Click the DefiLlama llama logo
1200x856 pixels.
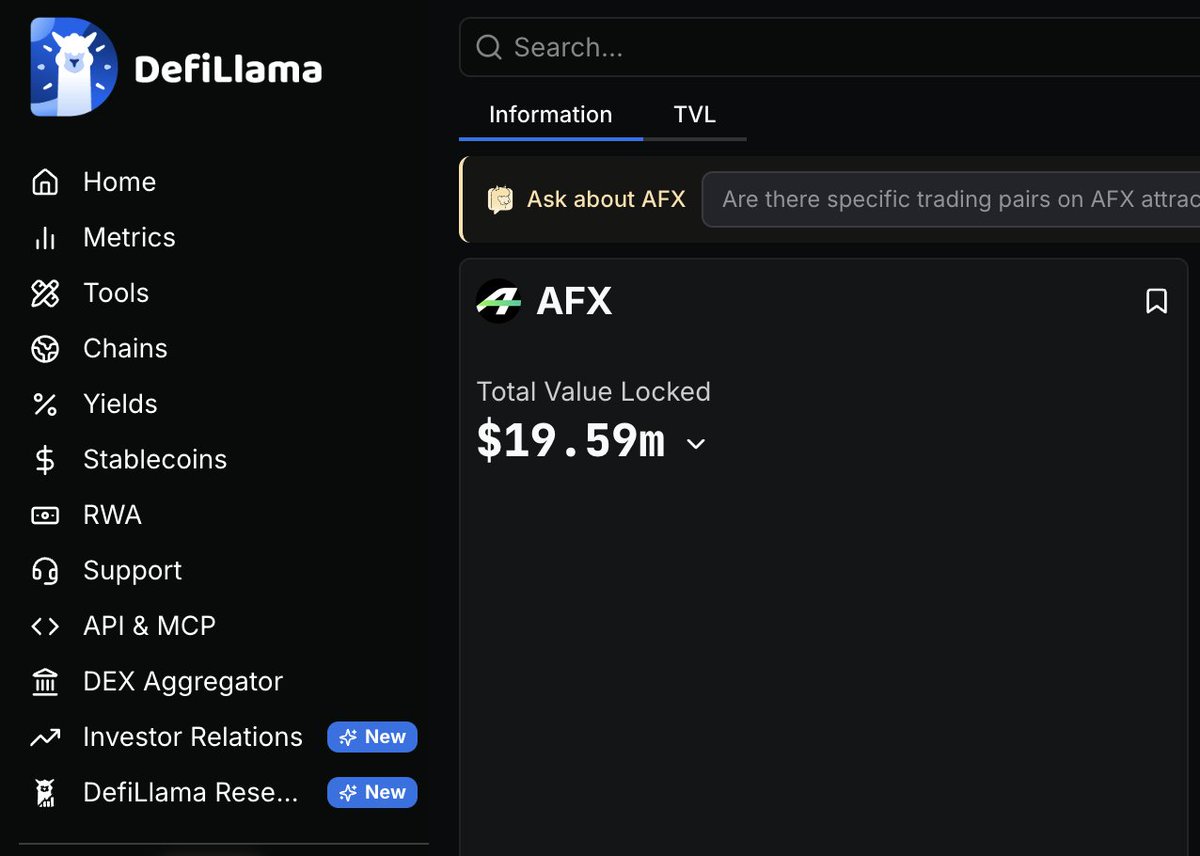coord(74,67)
